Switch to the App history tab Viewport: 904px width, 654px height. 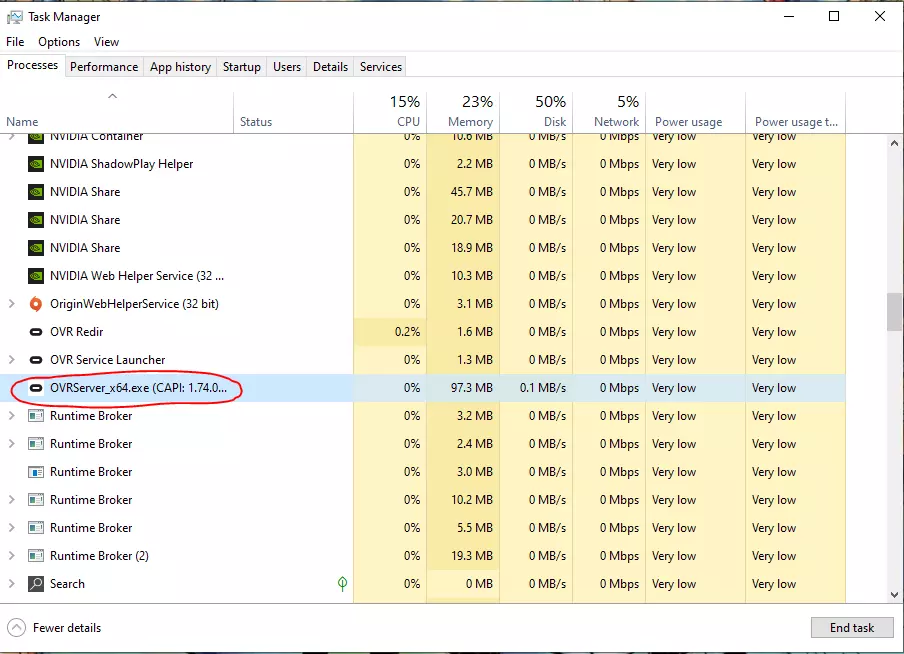pos(180,67)
